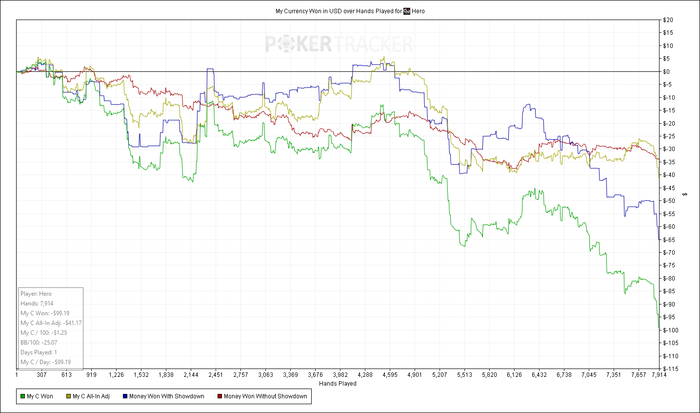The width and height of the screenshot is (700, 413).
Task: Select Money Won Without Showdown legend label
Action: pos(265,396)
